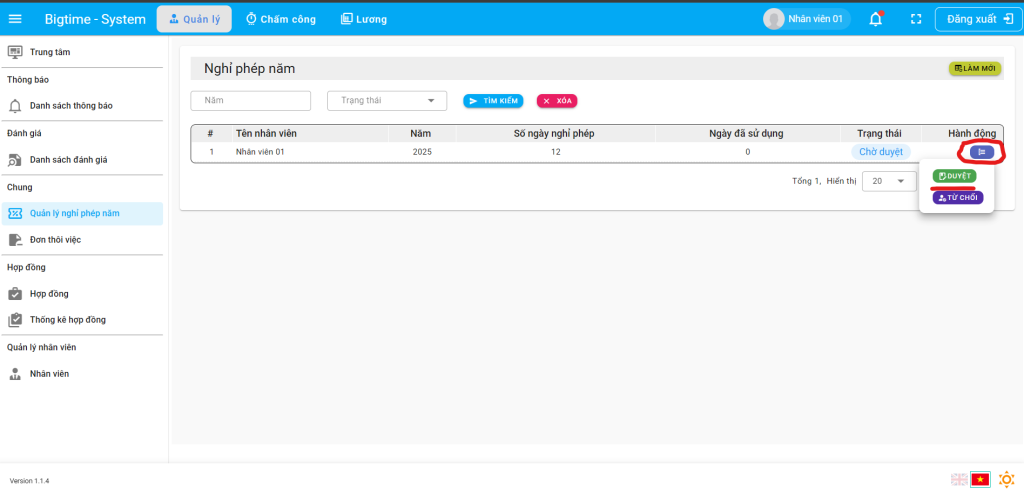This screenshot has width=1024, height=493.
Task: Select the Vietnamese flag language
Action: point(980,479)
